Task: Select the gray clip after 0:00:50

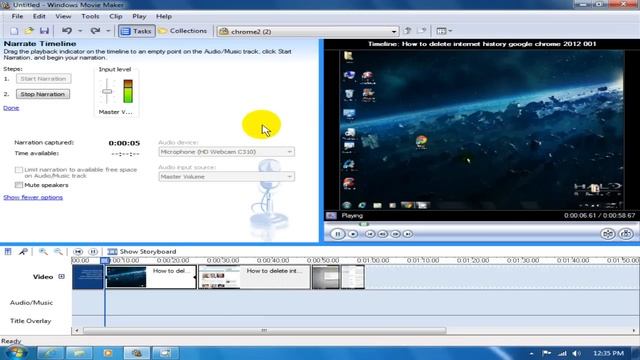Action: point(326,277)
